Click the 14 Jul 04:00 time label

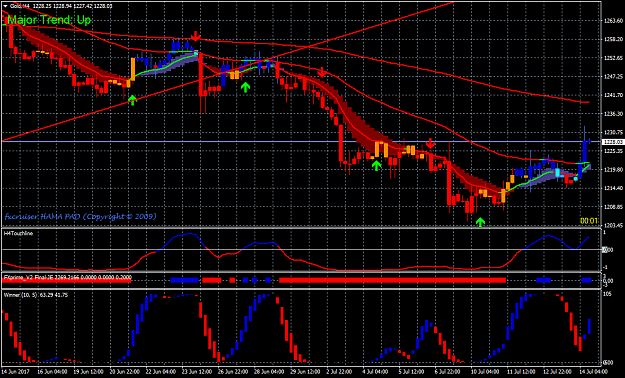click(594, 372)
